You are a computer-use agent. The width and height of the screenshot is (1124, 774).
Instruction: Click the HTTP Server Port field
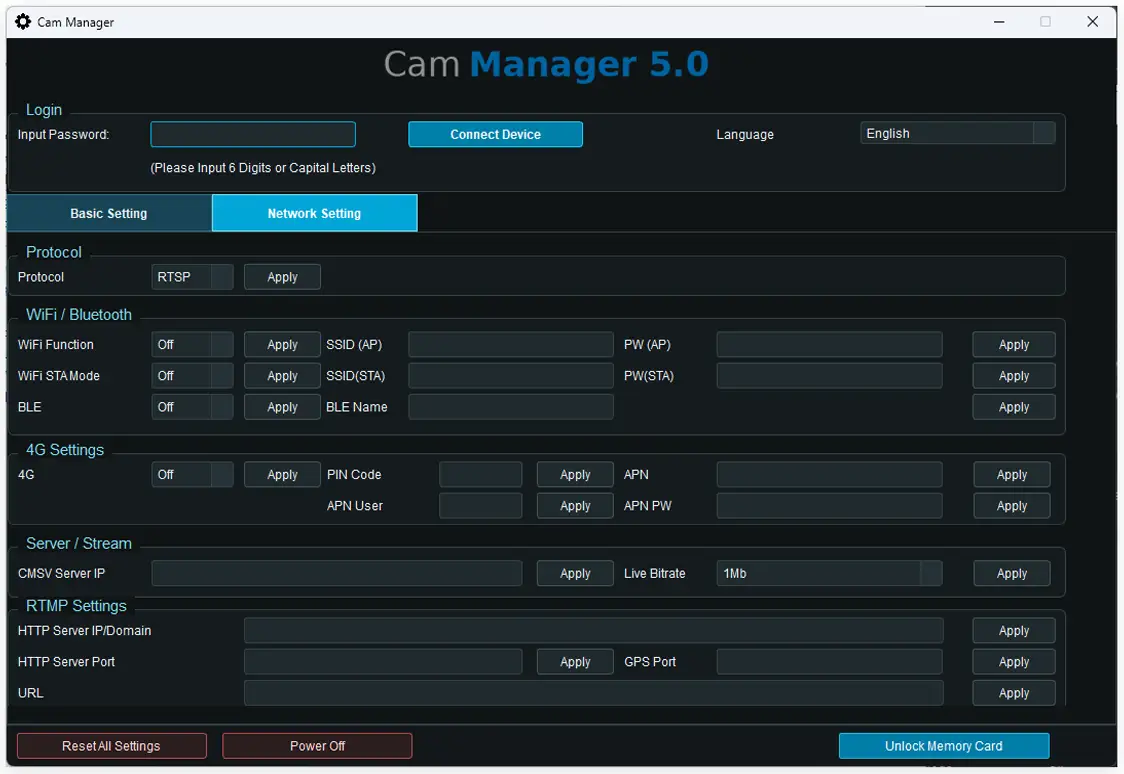[384, 662]
